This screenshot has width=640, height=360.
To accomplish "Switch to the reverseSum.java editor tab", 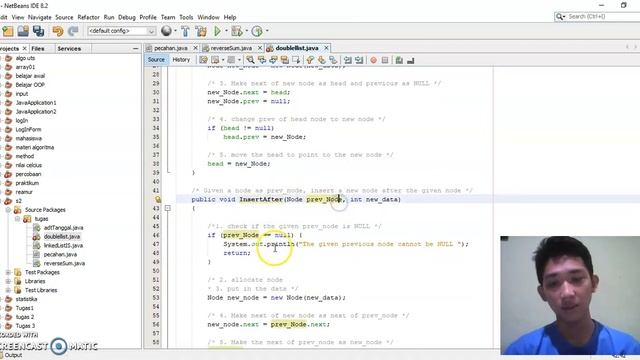I will (231, 48).
